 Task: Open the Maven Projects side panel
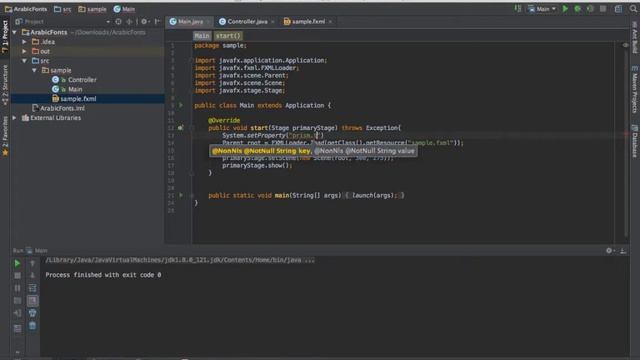(x=635, y=89)
